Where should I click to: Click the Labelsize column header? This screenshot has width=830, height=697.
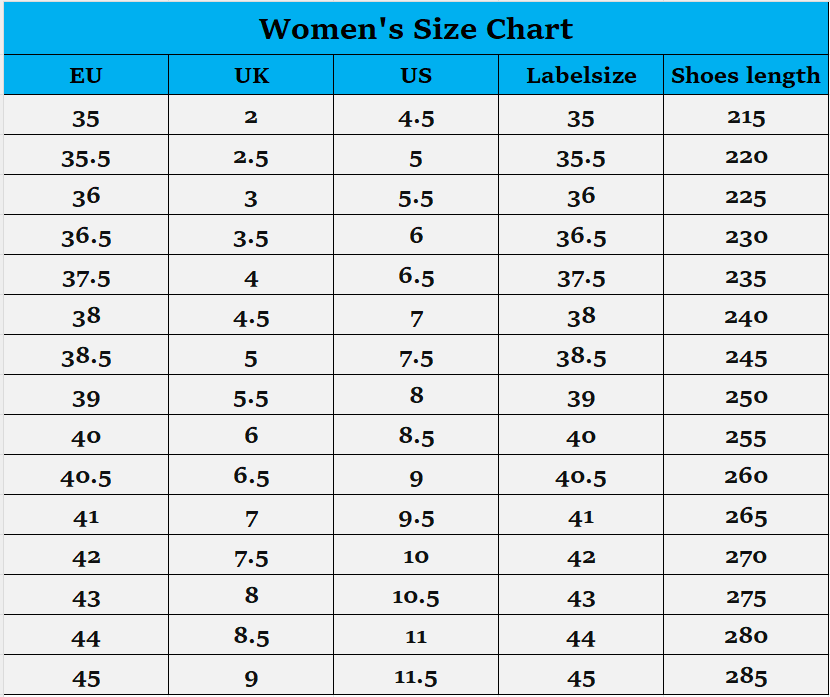[x=581, y=75]
